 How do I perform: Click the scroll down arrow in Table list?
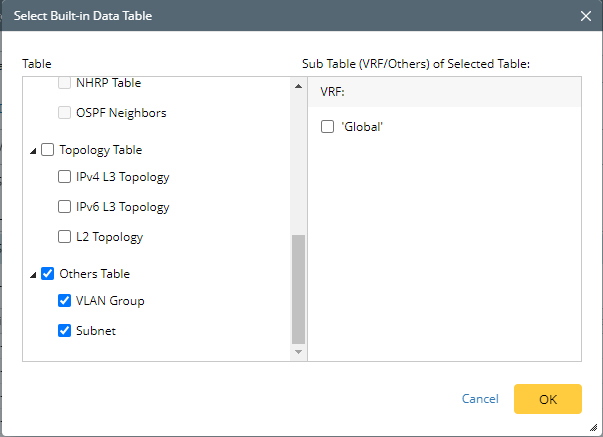297,352
